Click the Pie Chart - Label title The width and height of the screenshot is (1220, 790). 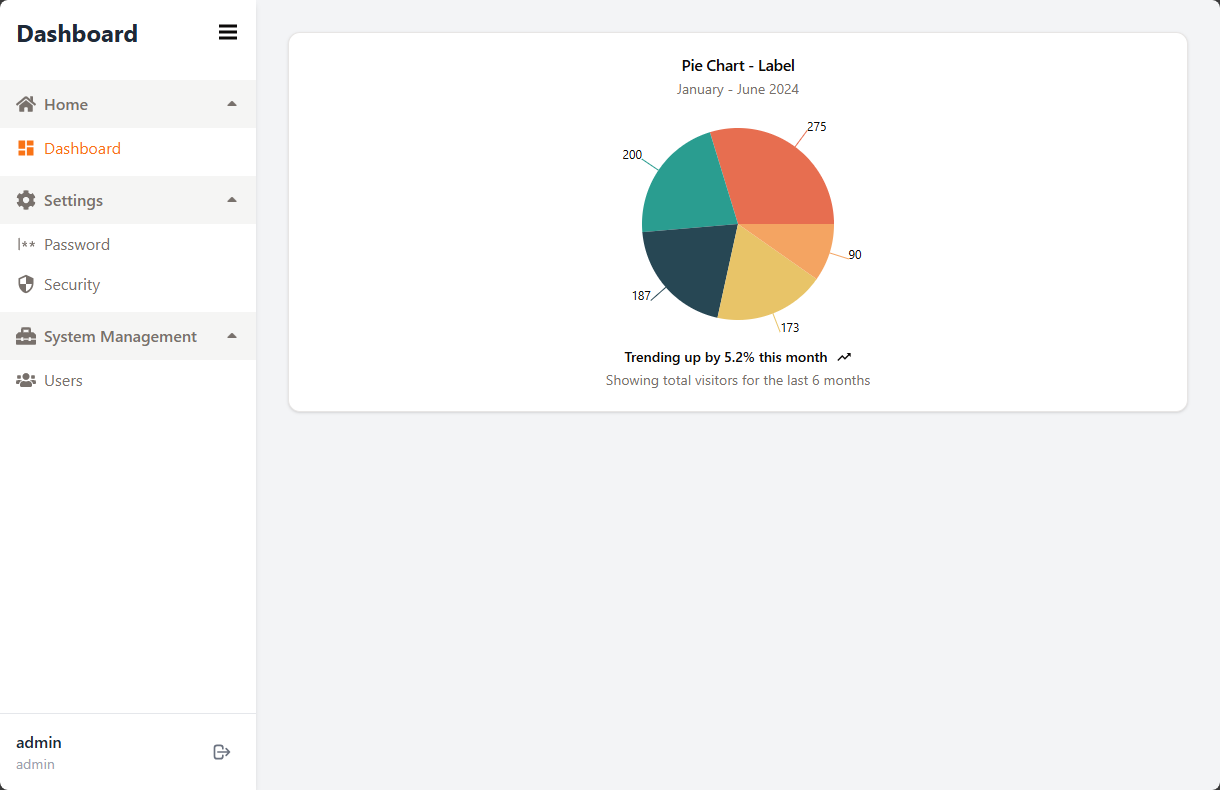pyautogui.click(x=738, y=66)
